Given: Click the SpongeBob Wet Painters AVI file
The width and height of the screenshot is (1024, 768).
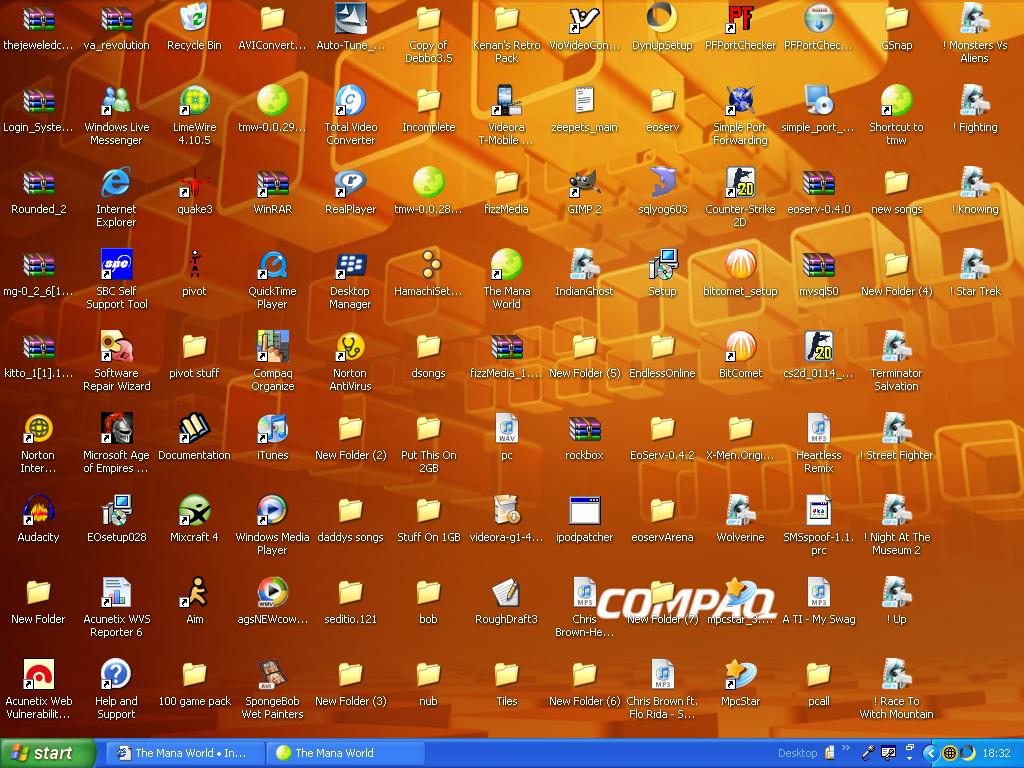Looking at the screenshot, I should coord(272,674).
